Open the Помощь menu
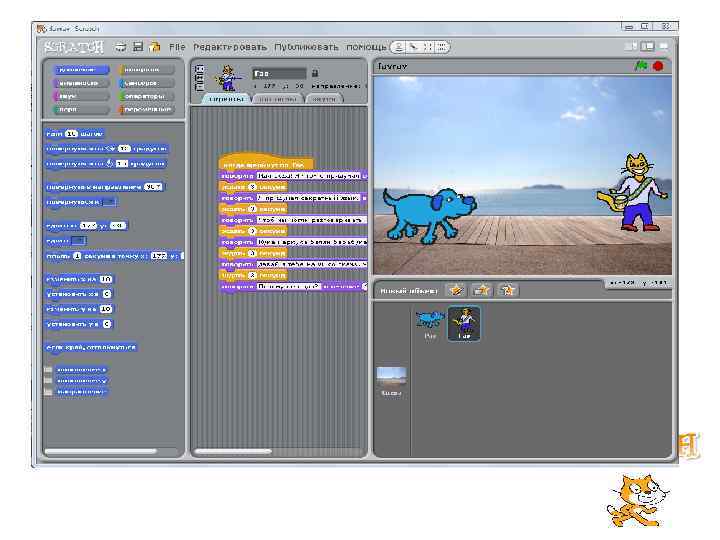 (x=366, y=47)
